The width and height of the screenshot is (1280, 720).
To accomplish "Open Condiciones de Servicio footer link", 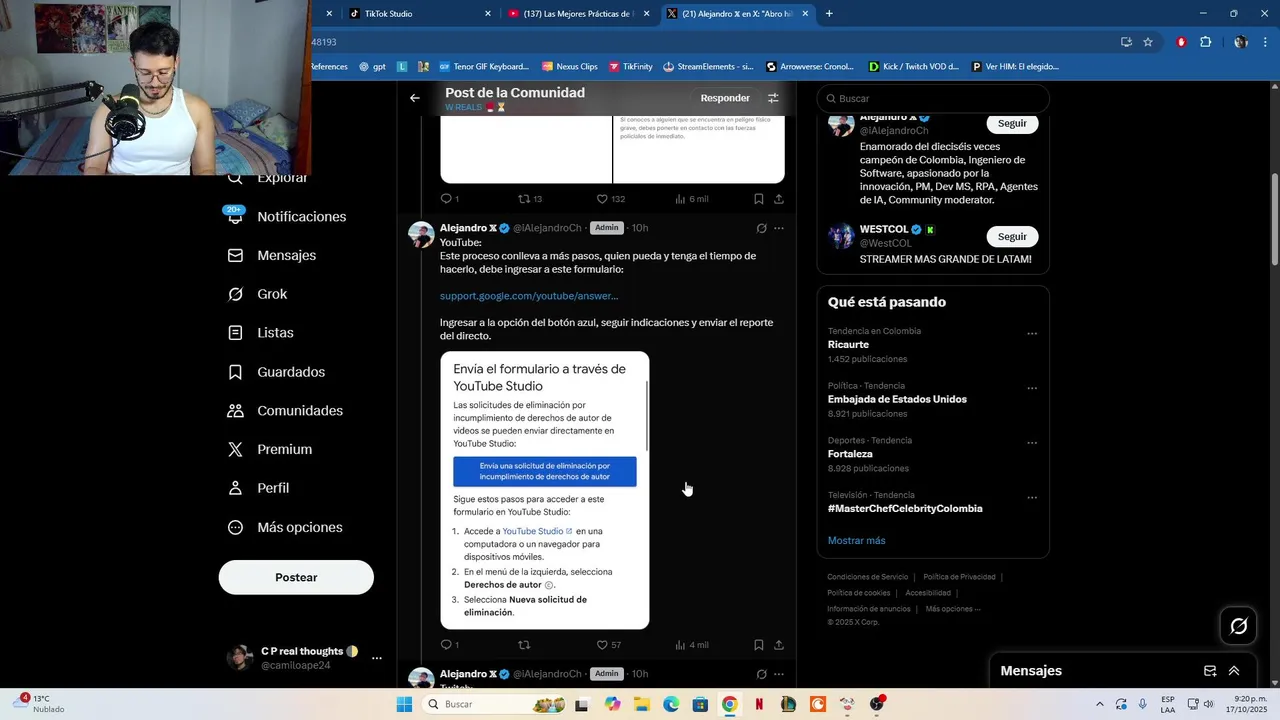I will (x=867, y=577).
